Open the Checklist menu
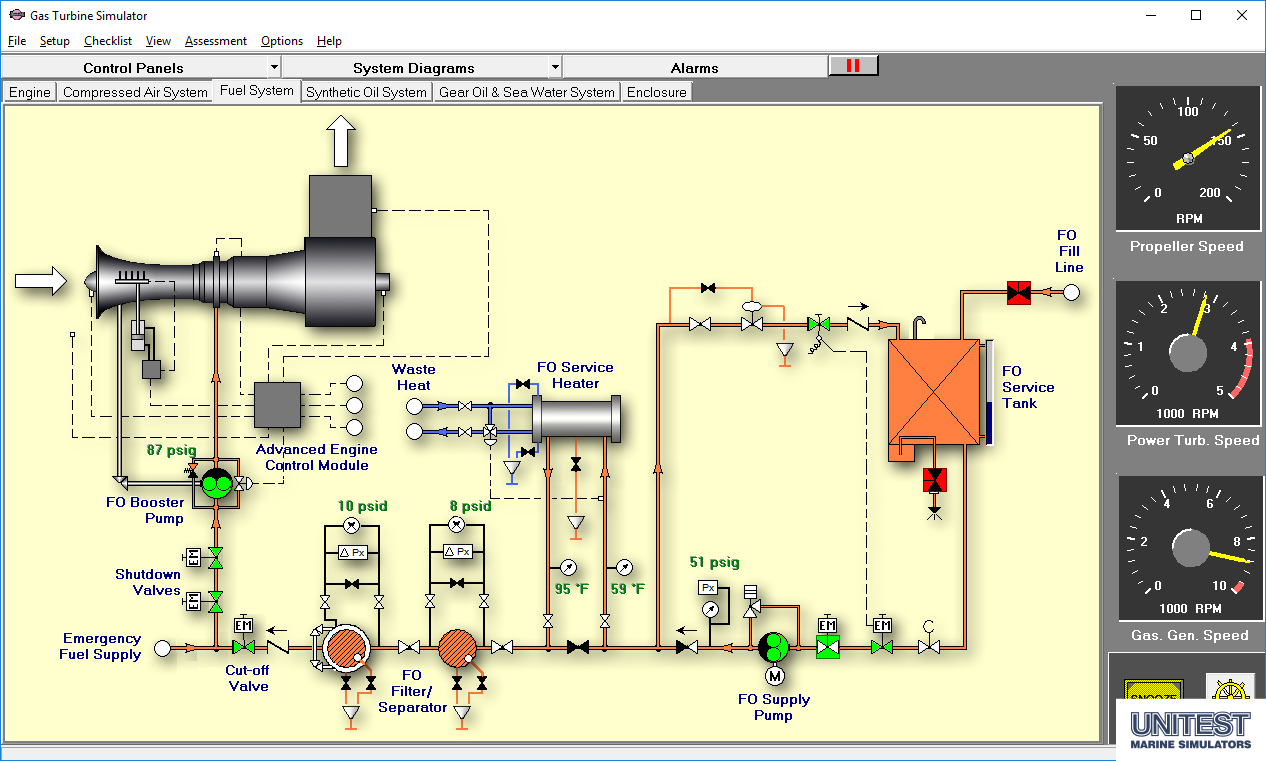 [x=107, y=41]
